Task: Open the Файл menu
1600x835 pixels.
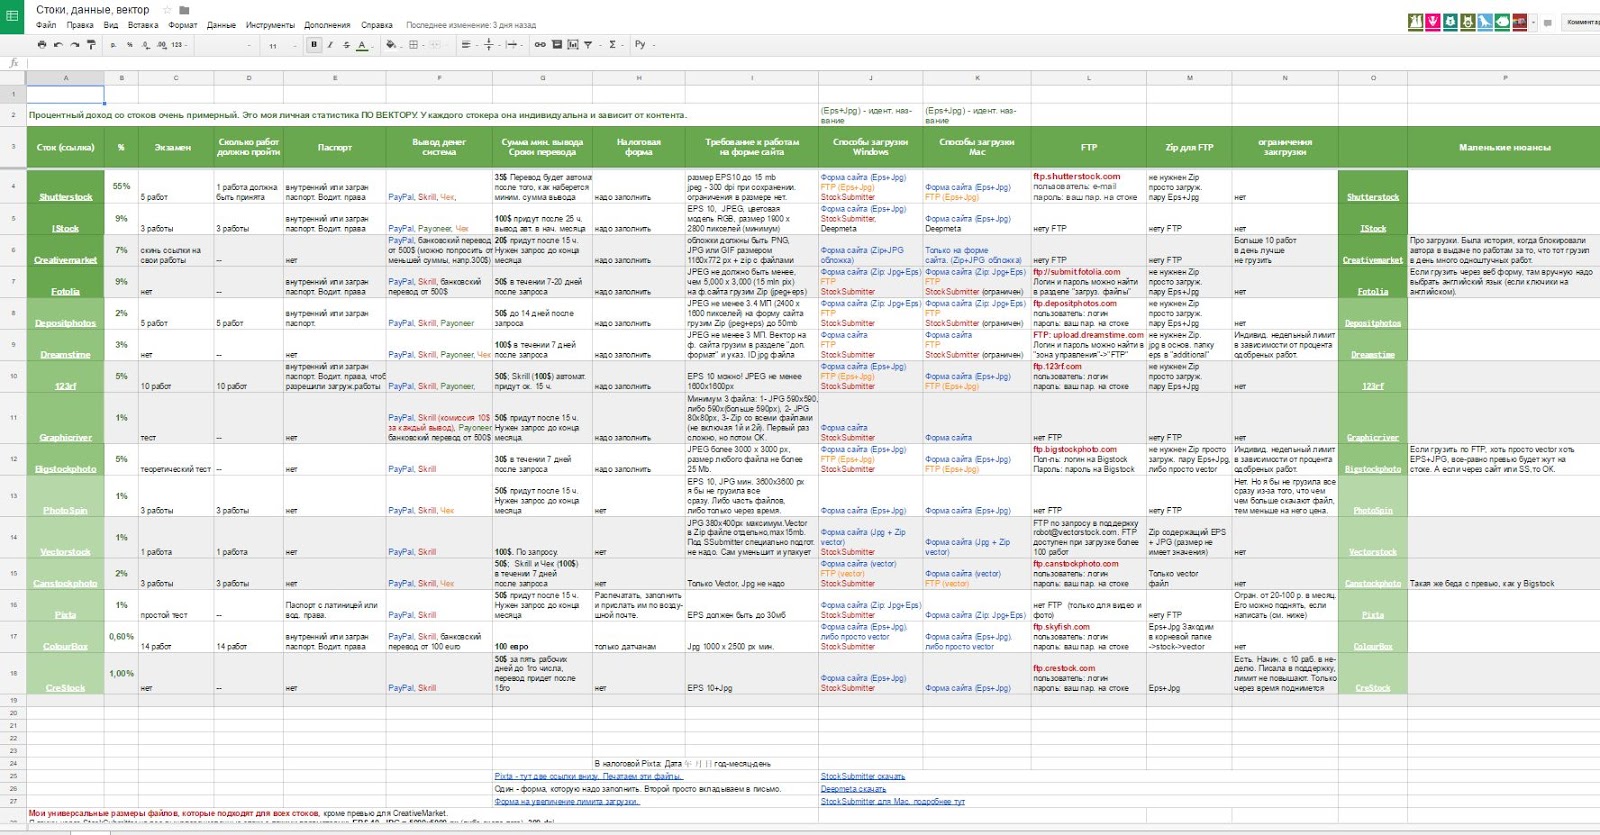Action: (46, 25)
